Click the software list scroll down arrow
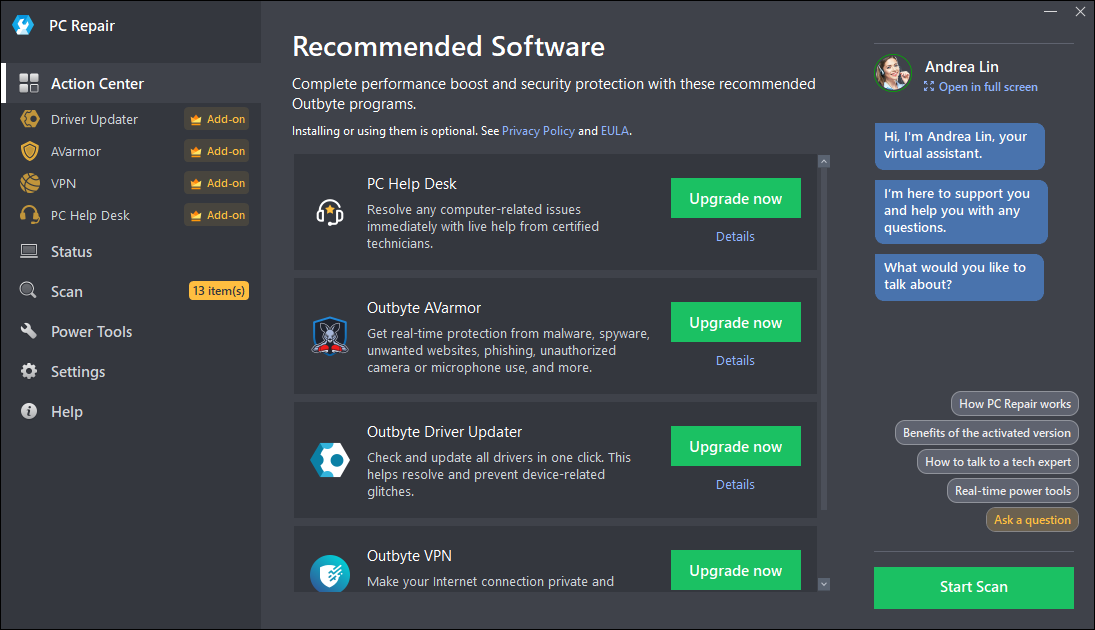Viewport: 1095px width, 630px height. click(x=824, y=584)
